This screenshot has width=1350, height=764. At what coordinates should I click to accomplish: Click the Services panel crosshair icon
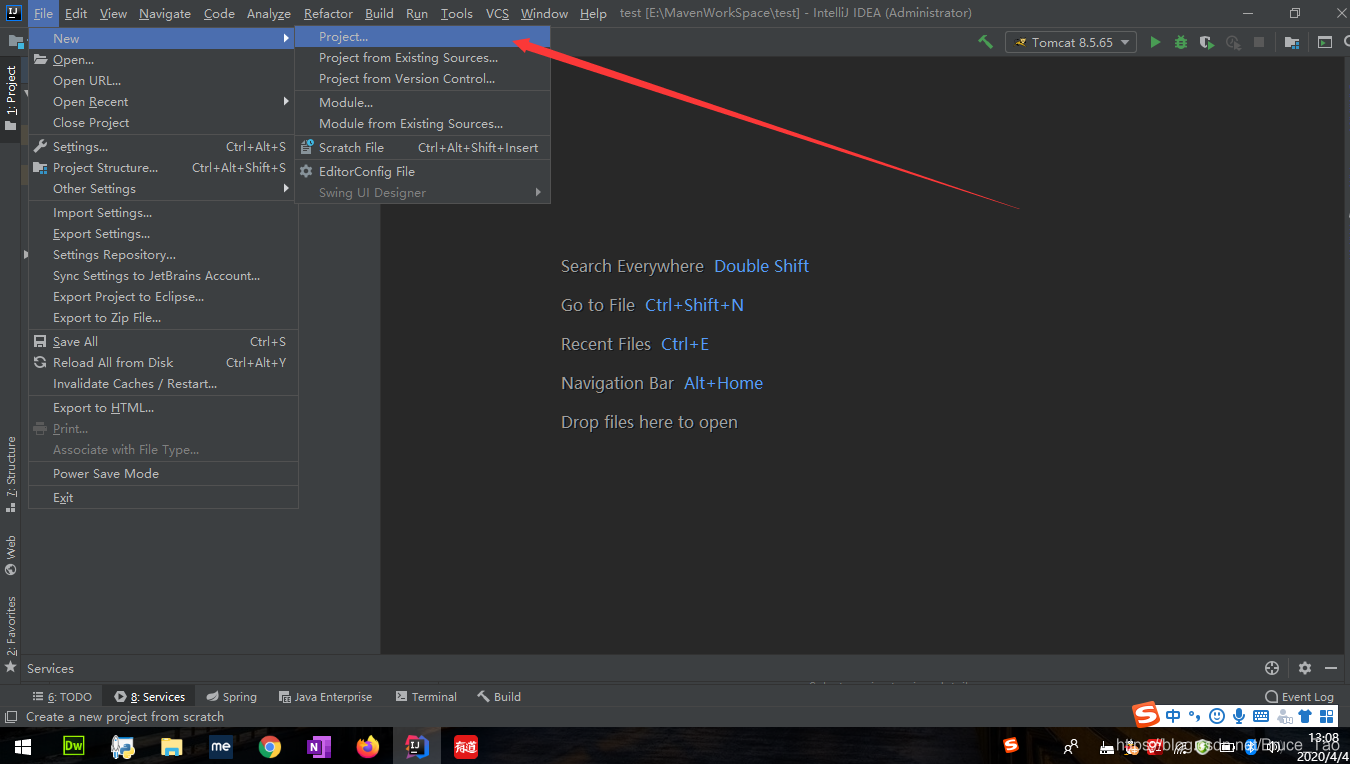pos(1272,668)
